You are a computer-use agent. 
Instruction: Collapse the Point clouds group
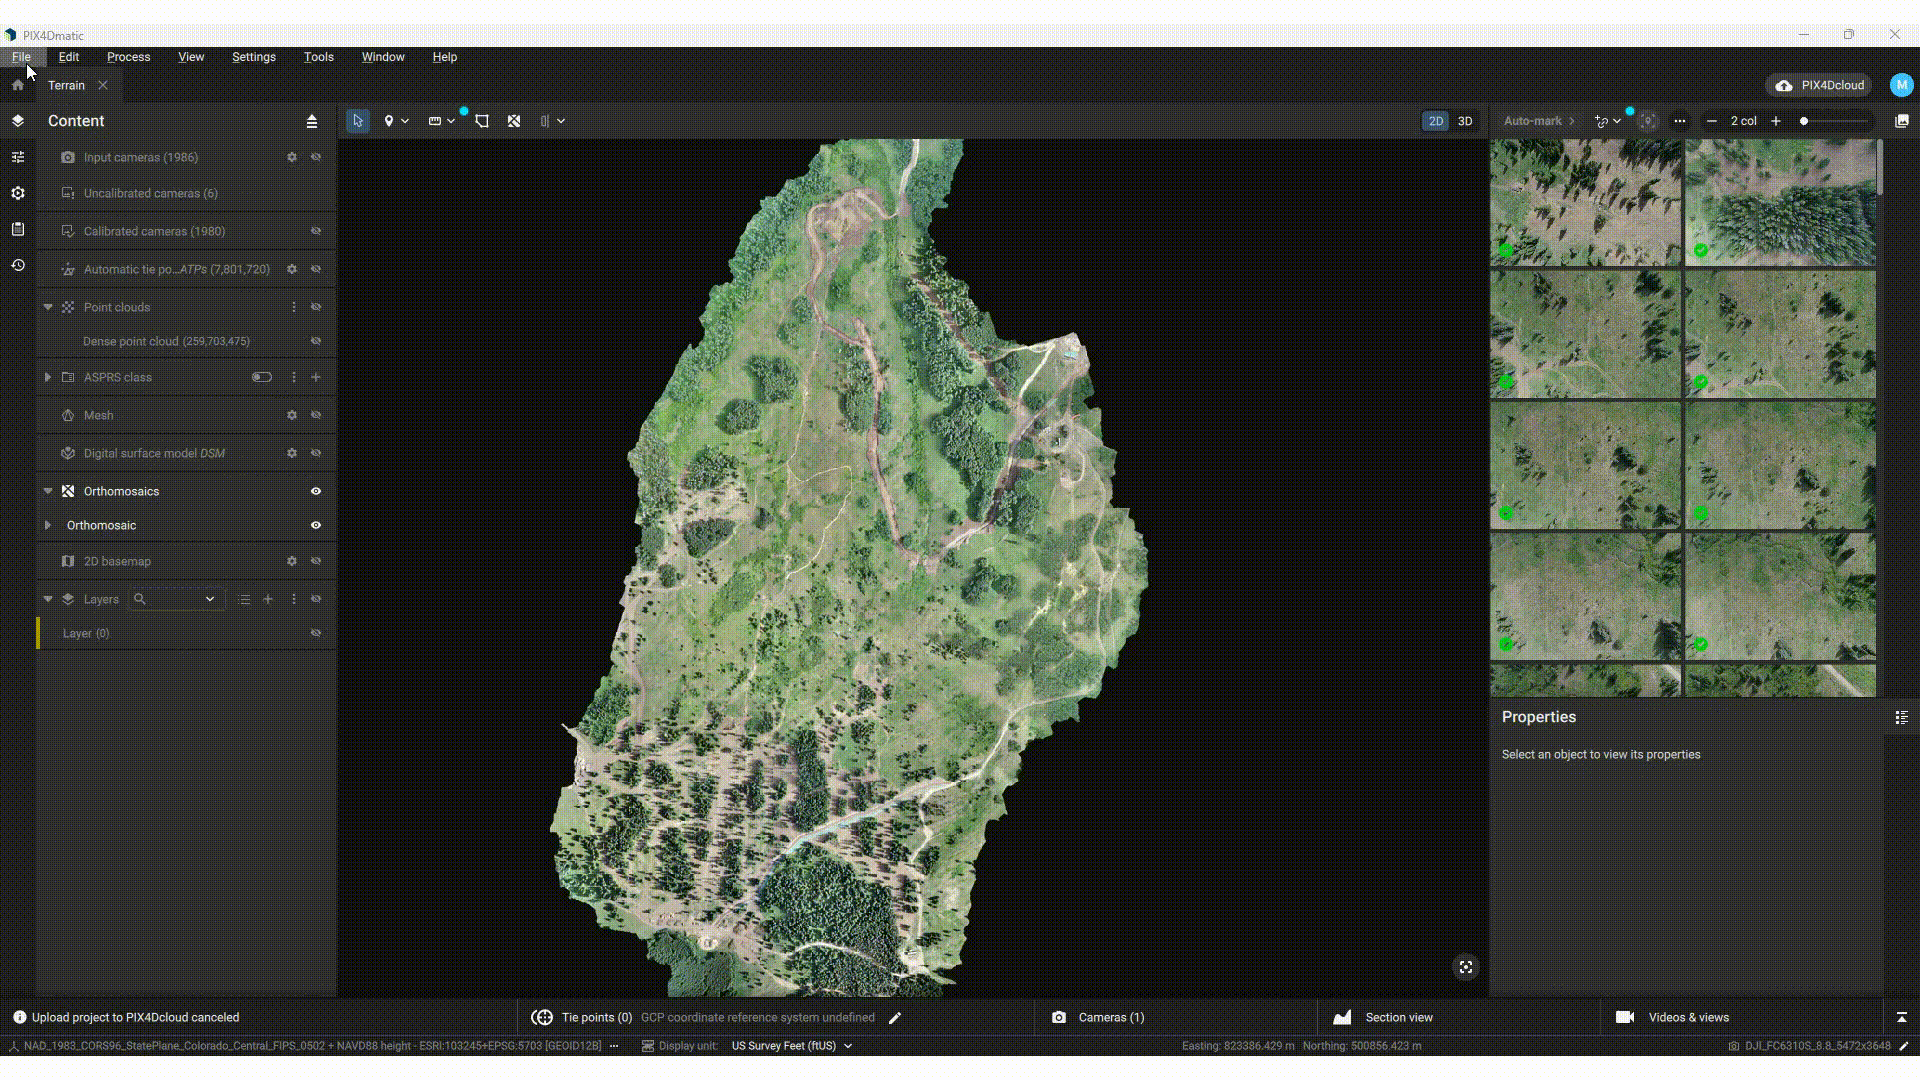pyautogui.click(x=48, y=307)
